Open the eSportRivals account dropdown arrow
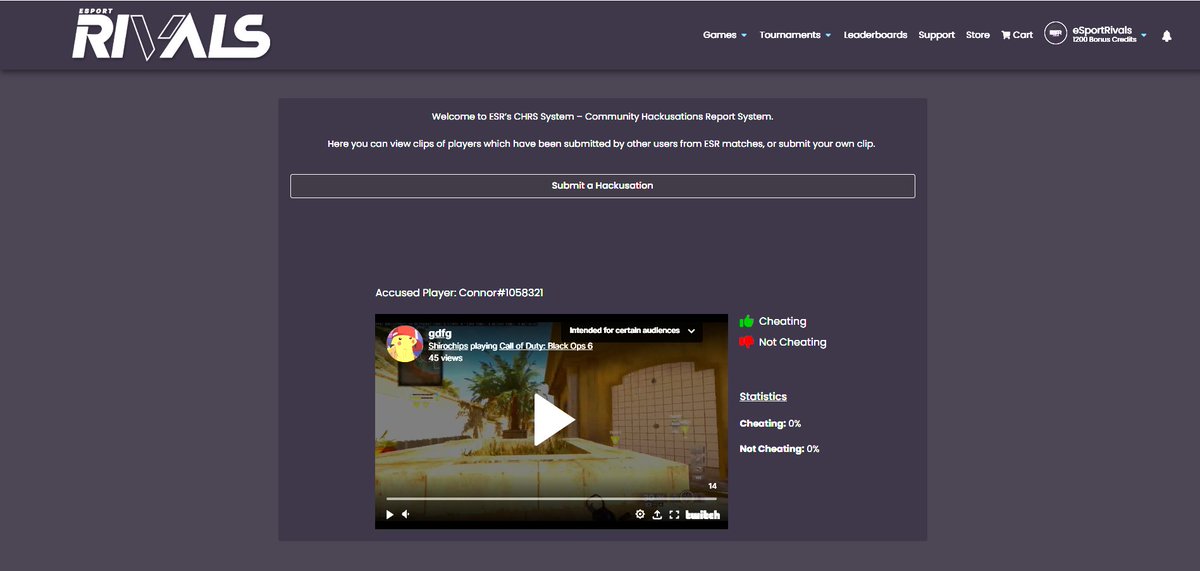Viewport: 1200px width, 571px height. 1143,35
